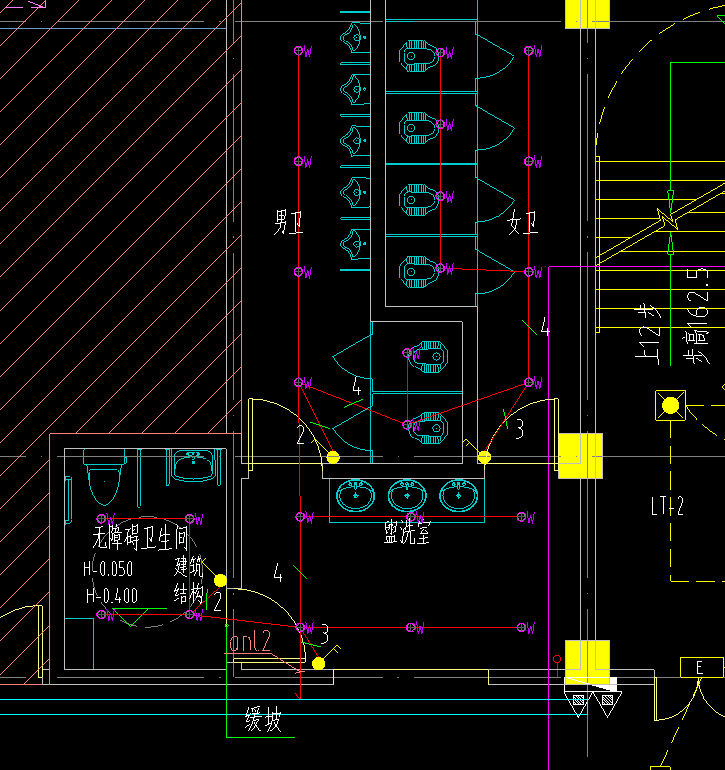Select the middle wash basin in 盥洗室
The height and width of the screenshot is (770, 725).
[407, 495]
